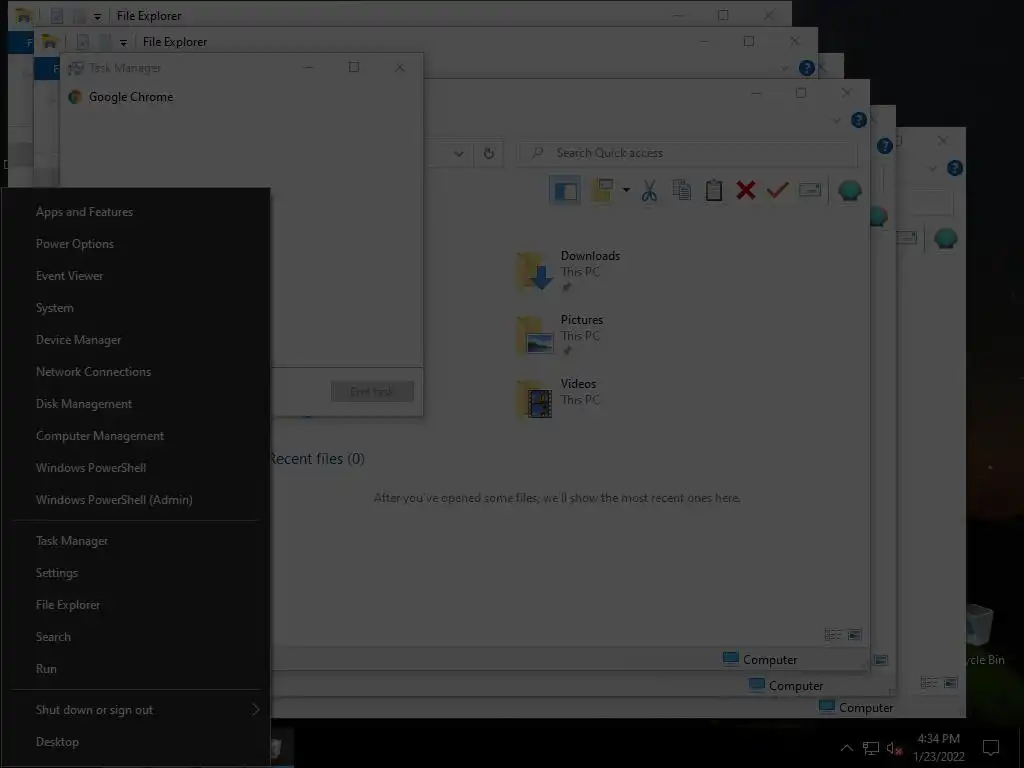Open the clock showing 4:34 PM
The image size is (1024, 768).
click(938, 747)
